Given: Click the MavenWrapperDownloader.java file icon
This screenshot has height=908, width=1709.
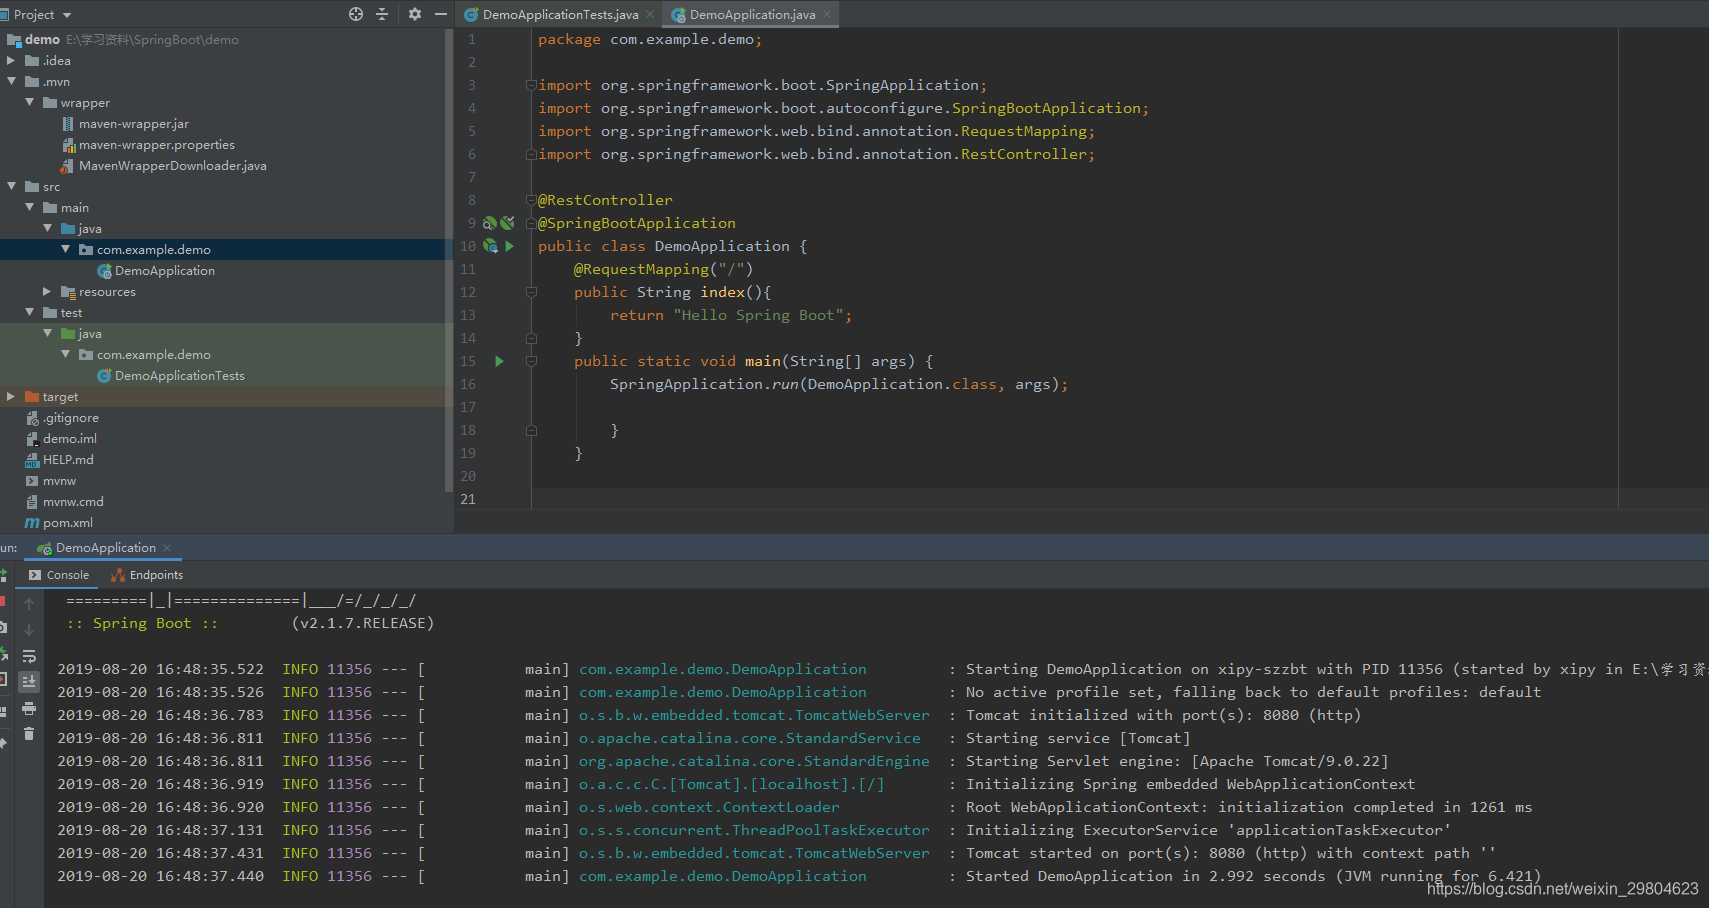Looking at the screenshot, I should click(68, 166).
